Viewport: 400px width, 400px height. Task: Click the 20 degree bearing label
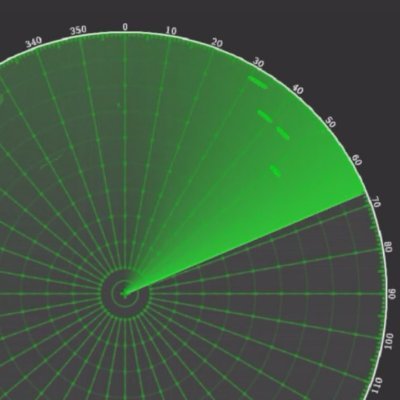pyautogui.click(x=217, y=43)
